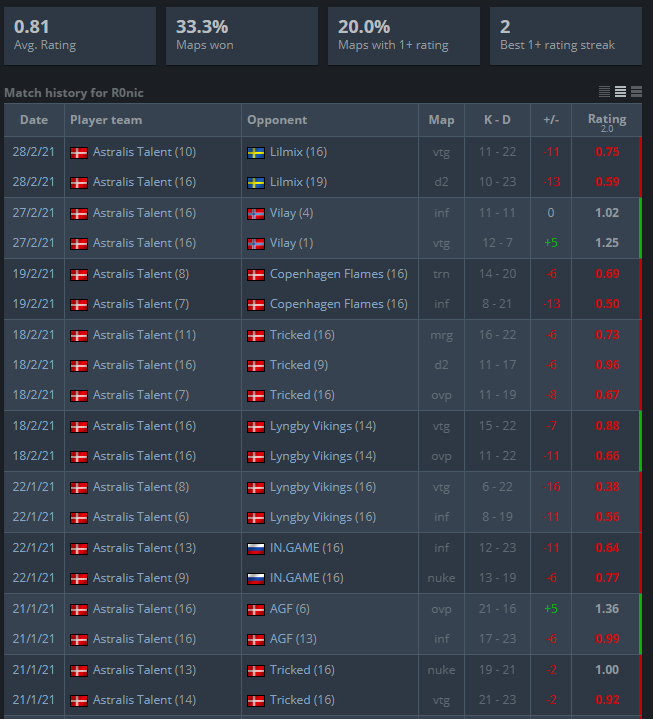Click the 1.02 rating value

[x=607, y=213]
